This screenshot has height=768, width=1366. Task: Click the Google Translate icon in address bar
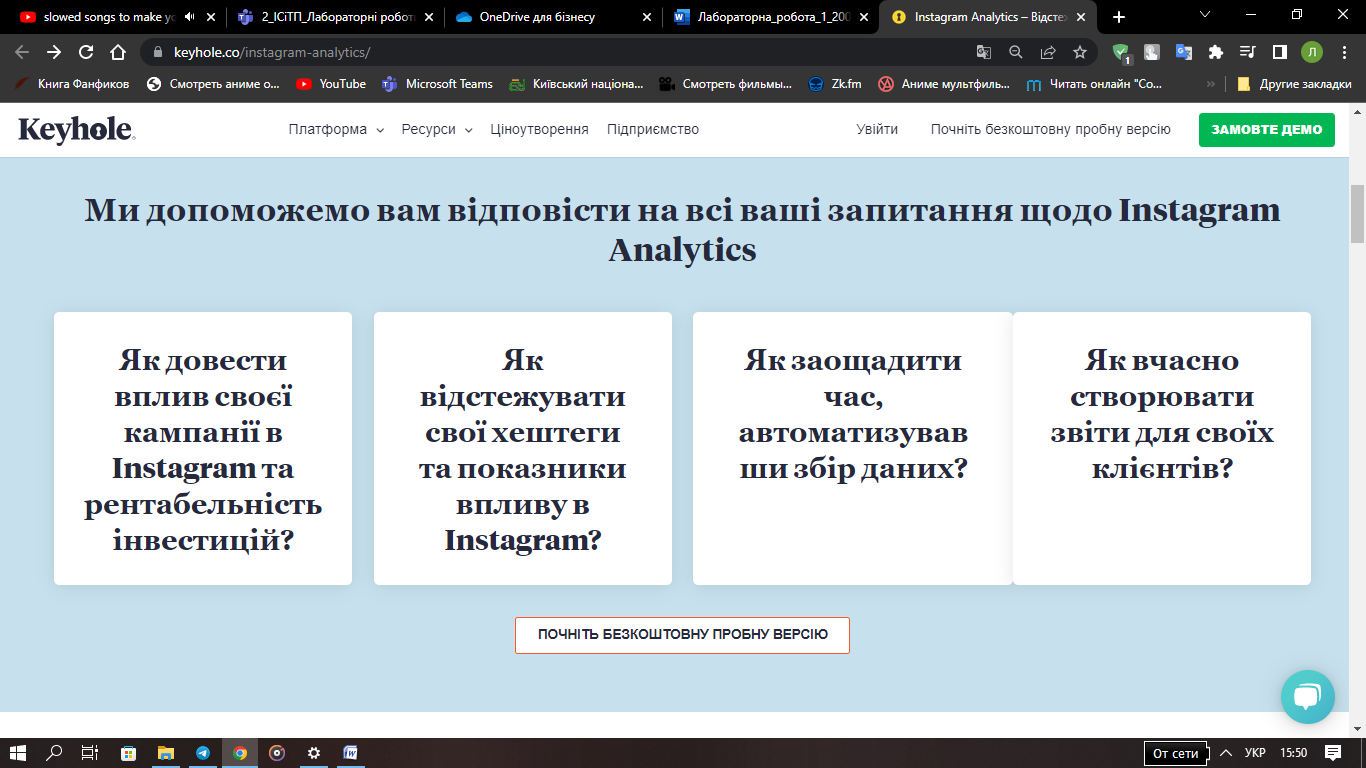point(984,52)
